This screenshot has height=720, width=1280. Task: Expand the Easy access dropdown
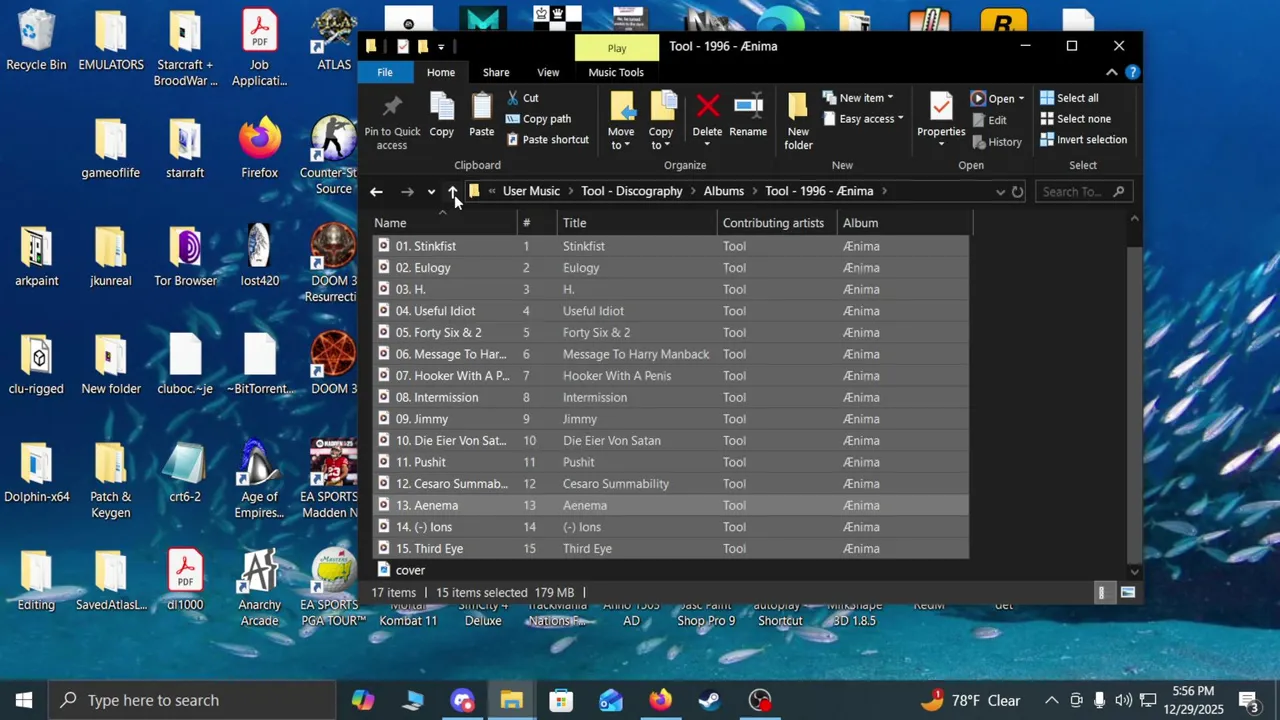(x=864, y=119)
